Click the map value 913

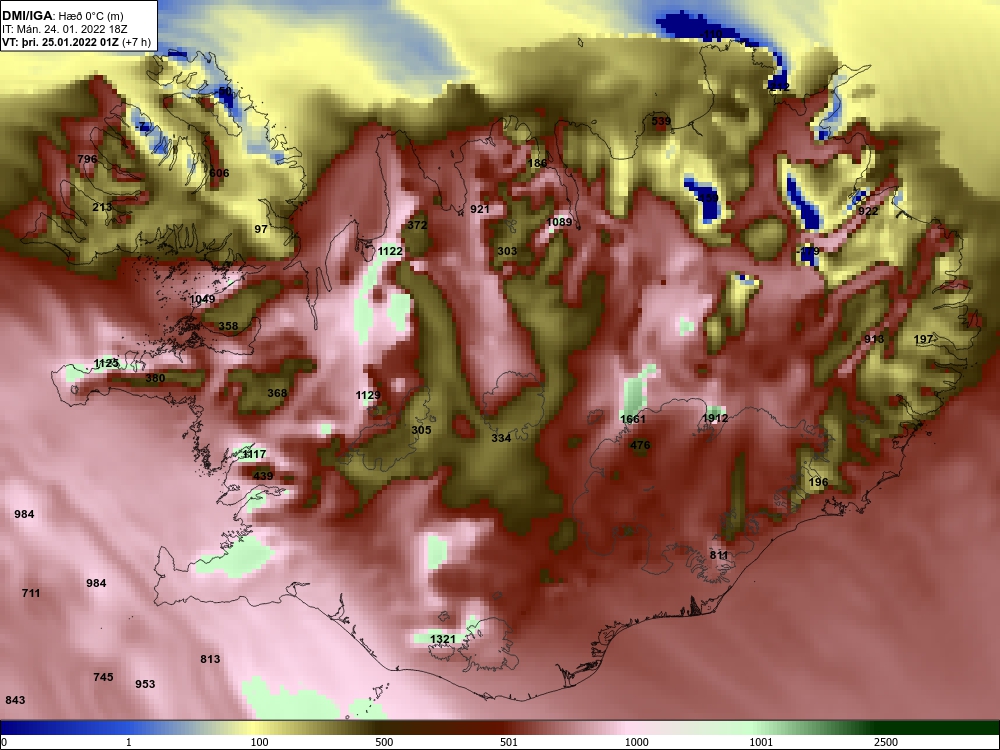874,339
